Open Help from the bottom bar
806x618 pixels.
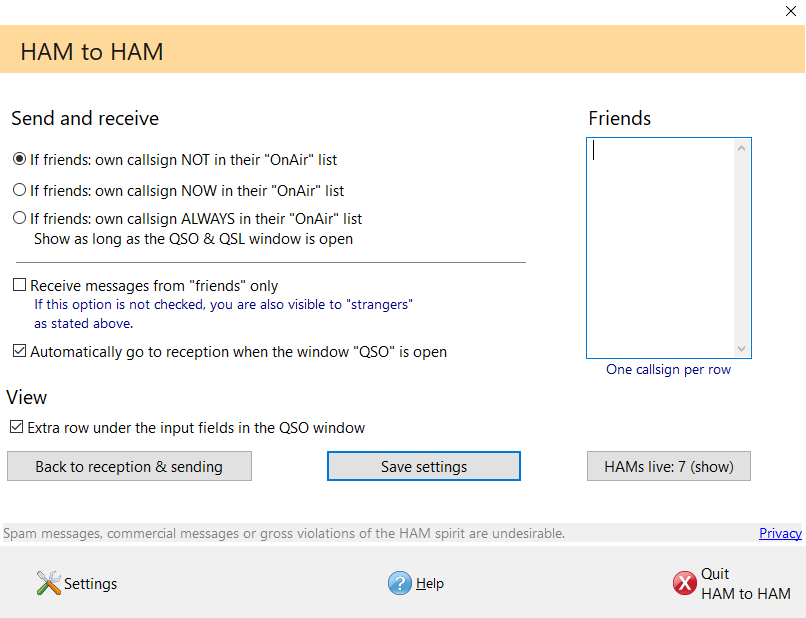tap(429, 584)
